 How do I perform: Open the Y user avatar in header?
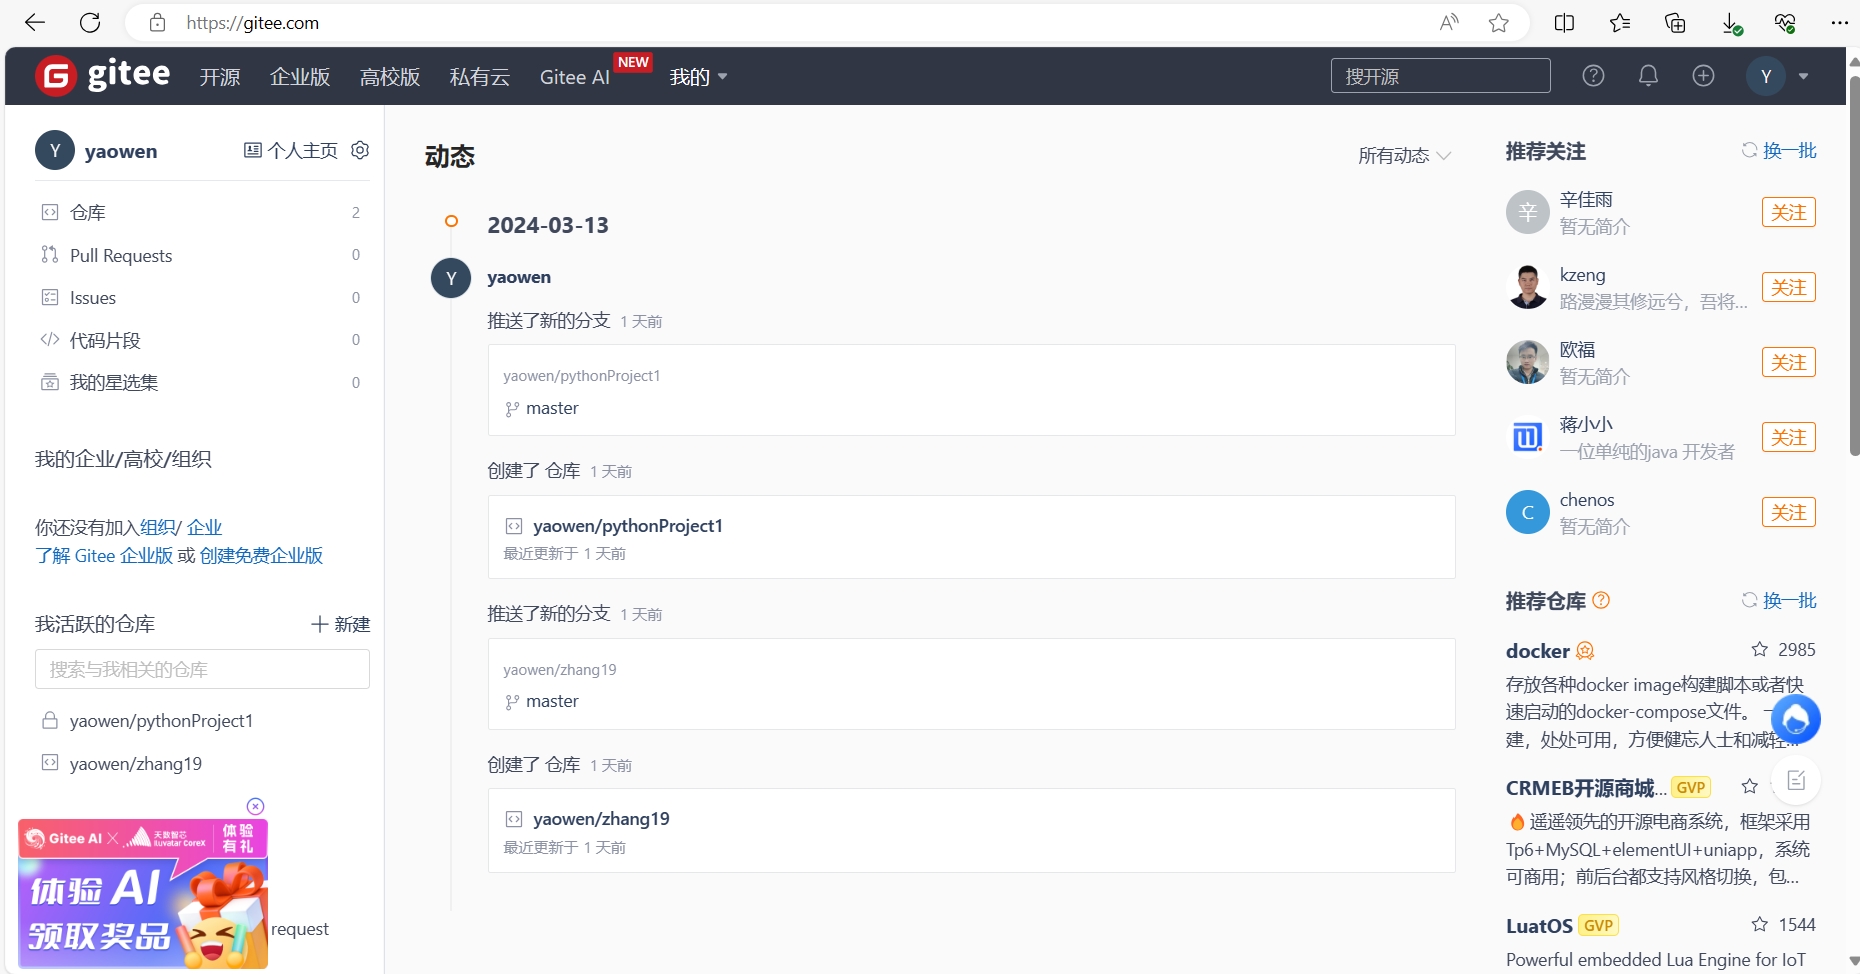pos(1766,76)
